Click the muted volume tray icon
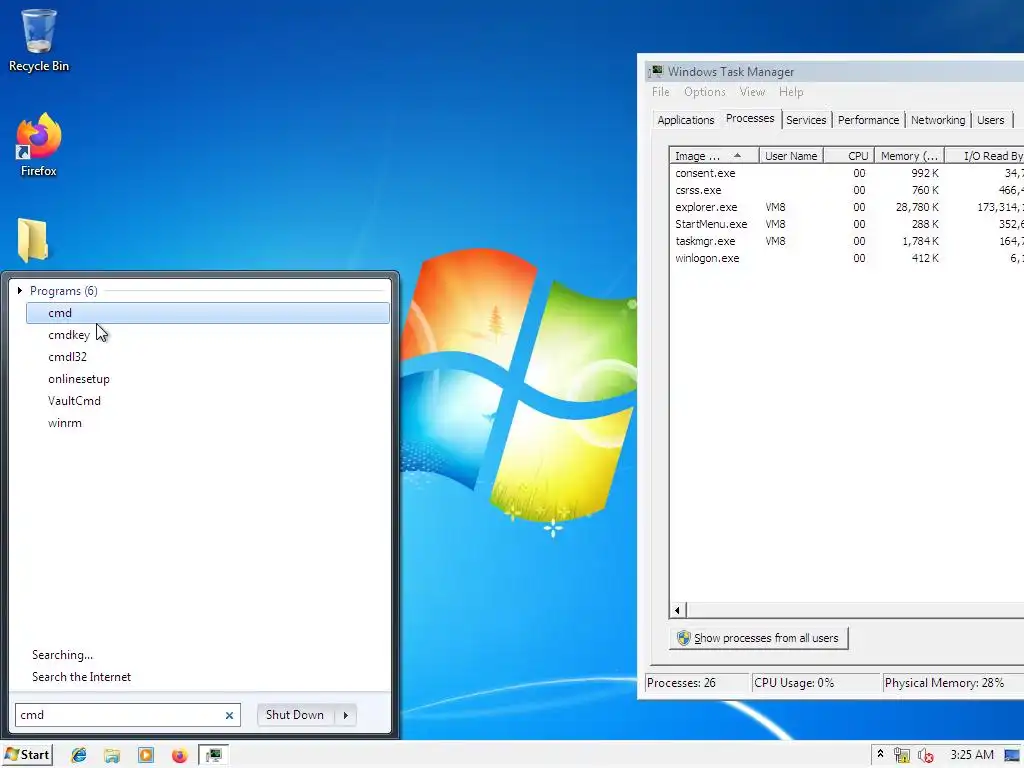Screen dimensions: 1024x768 pyautogui.click(x=925, y=755)
